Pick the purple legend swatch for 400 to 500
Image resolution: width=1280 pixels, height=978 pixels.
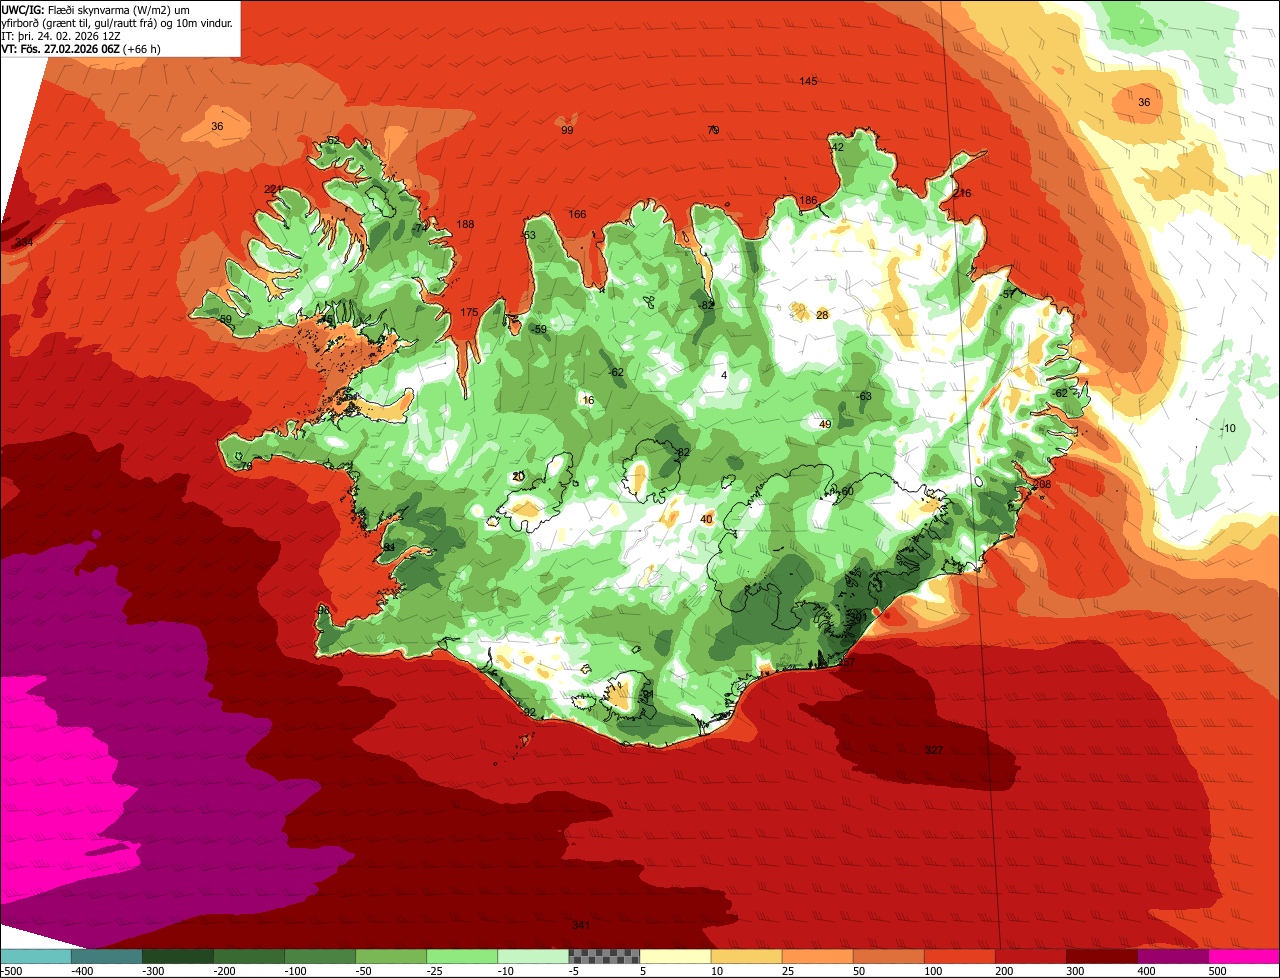pos(1172,956)
